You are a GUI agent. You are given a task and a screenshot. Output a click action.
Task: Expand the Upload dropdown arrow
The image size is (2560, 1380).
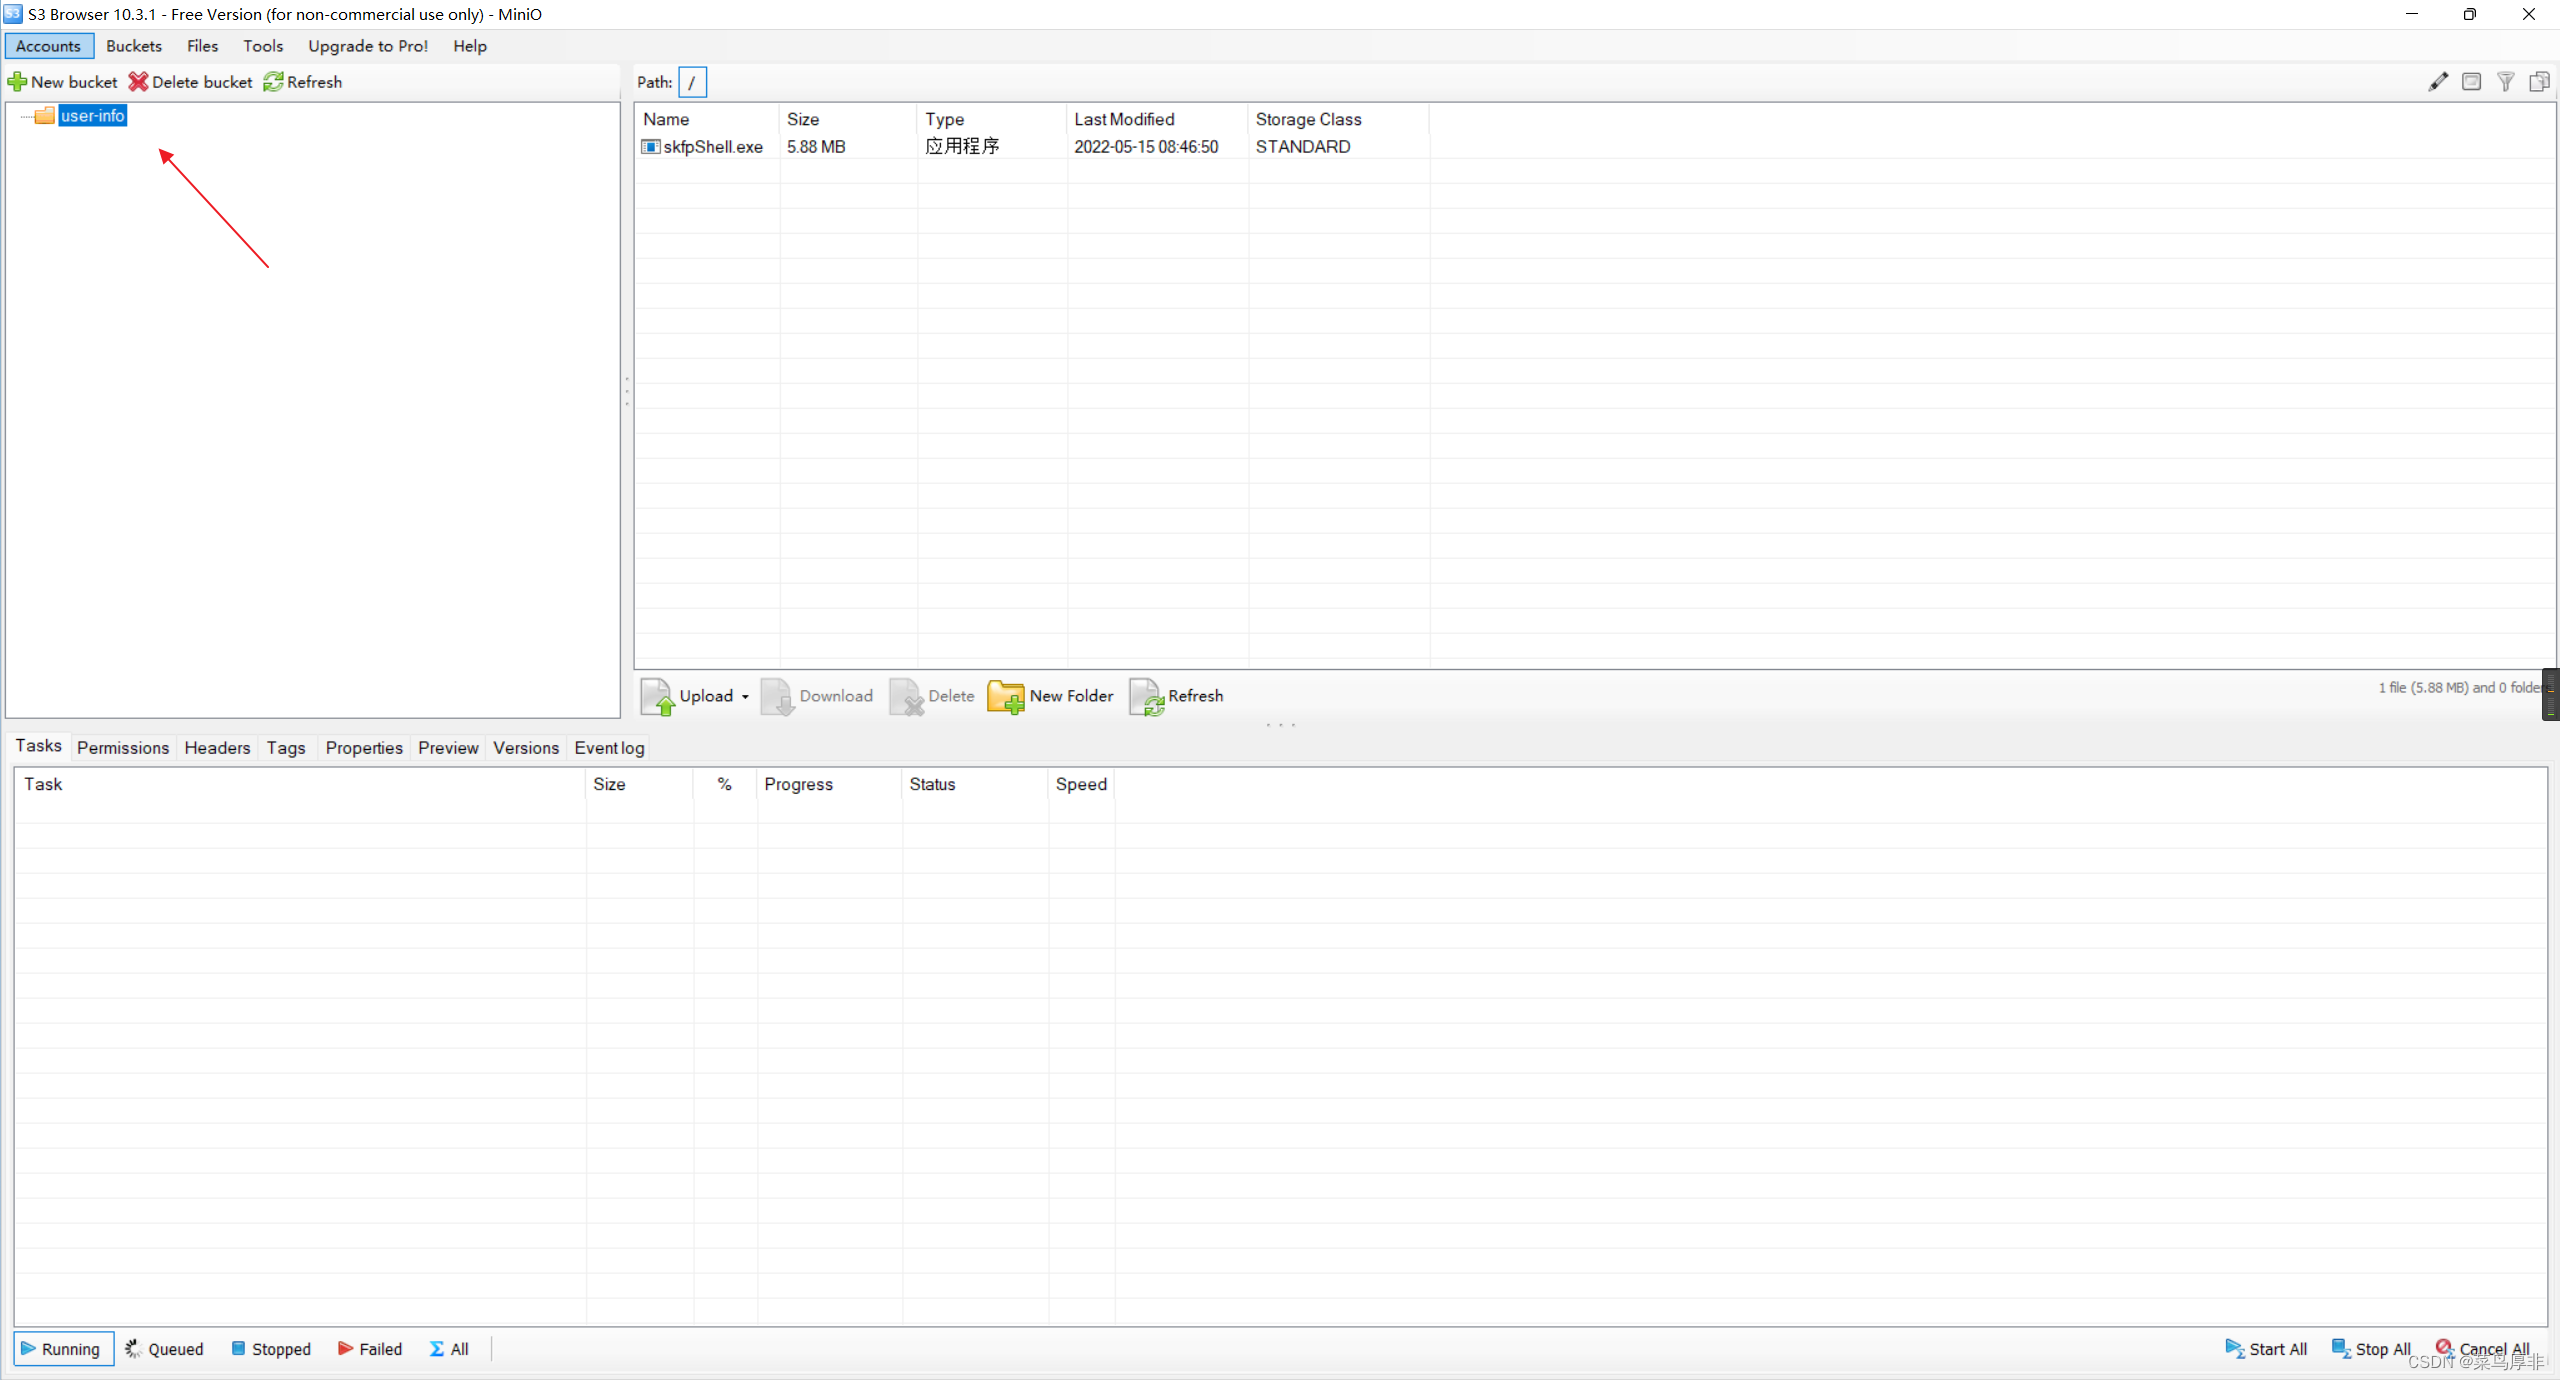(x=745, y=697)
